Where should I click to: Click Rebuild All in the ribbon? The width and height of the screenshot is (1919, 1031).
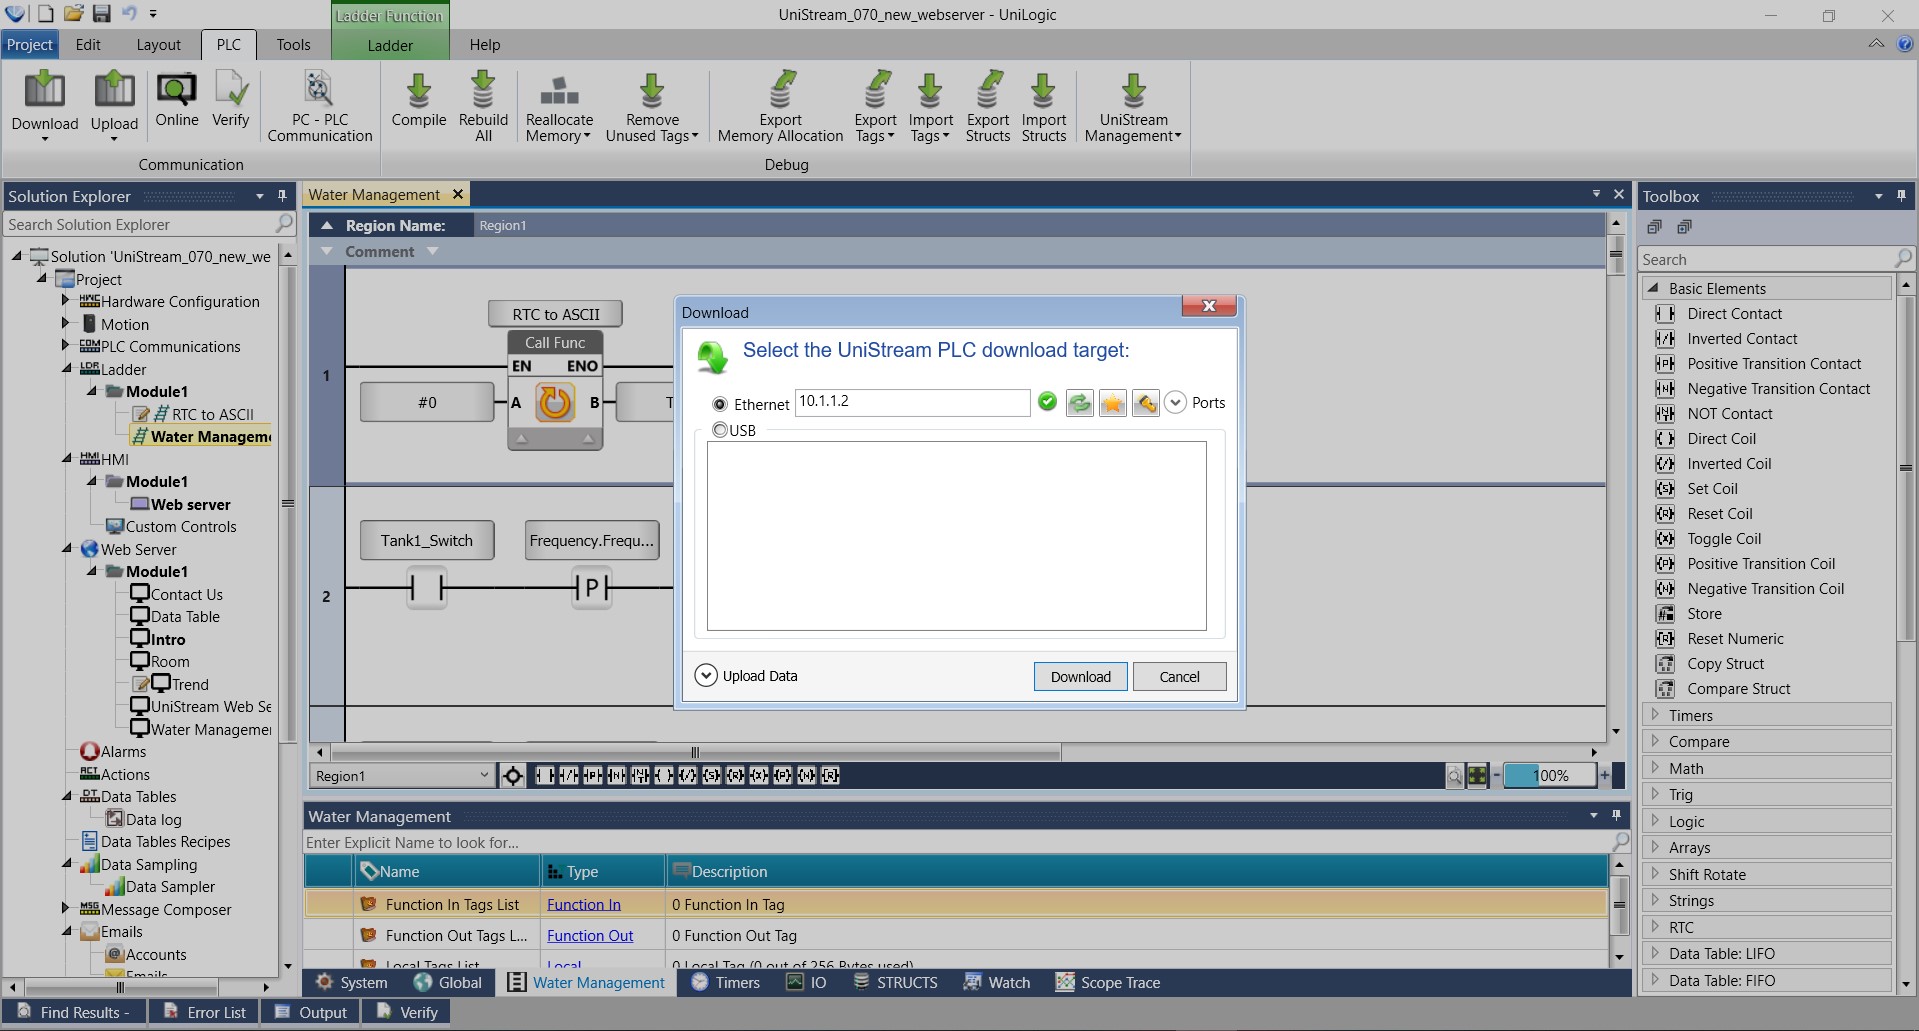483,106
